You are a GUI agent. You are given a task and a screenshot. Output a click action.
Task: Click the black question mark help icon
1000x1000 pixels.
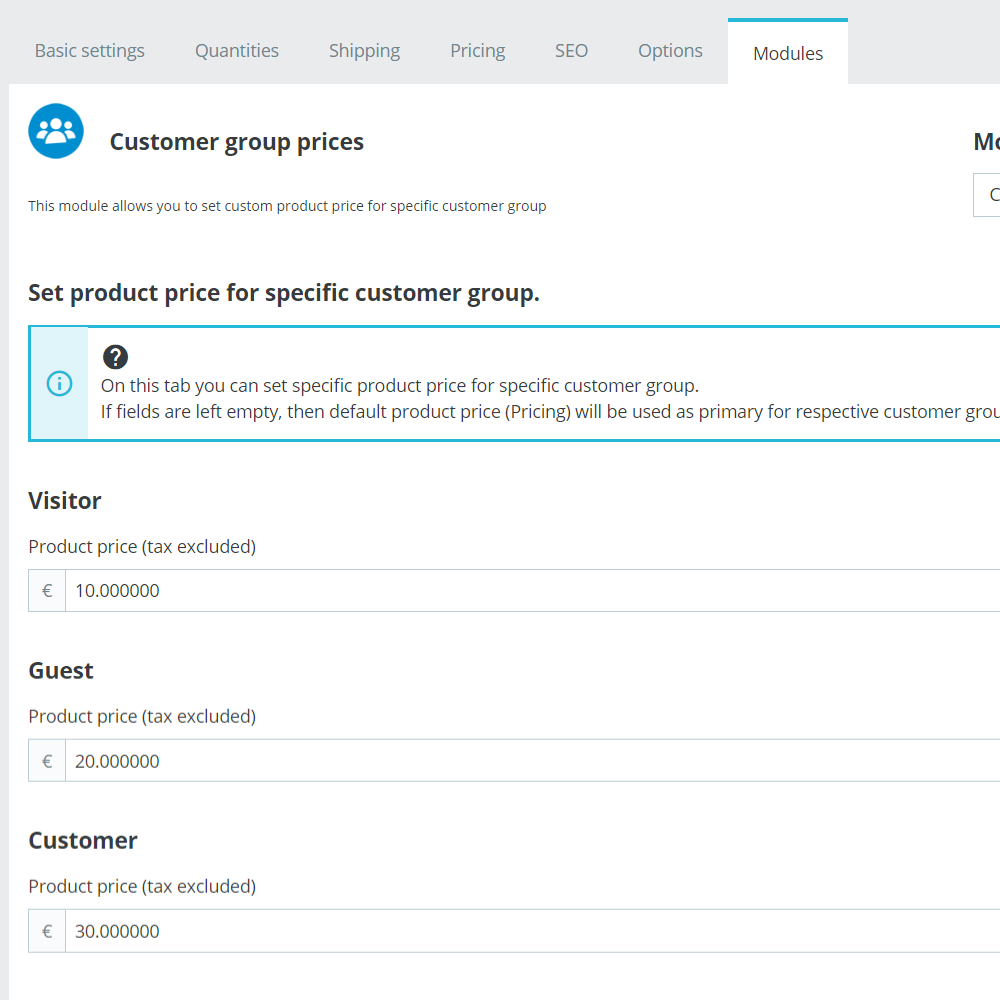coord(116,357)
